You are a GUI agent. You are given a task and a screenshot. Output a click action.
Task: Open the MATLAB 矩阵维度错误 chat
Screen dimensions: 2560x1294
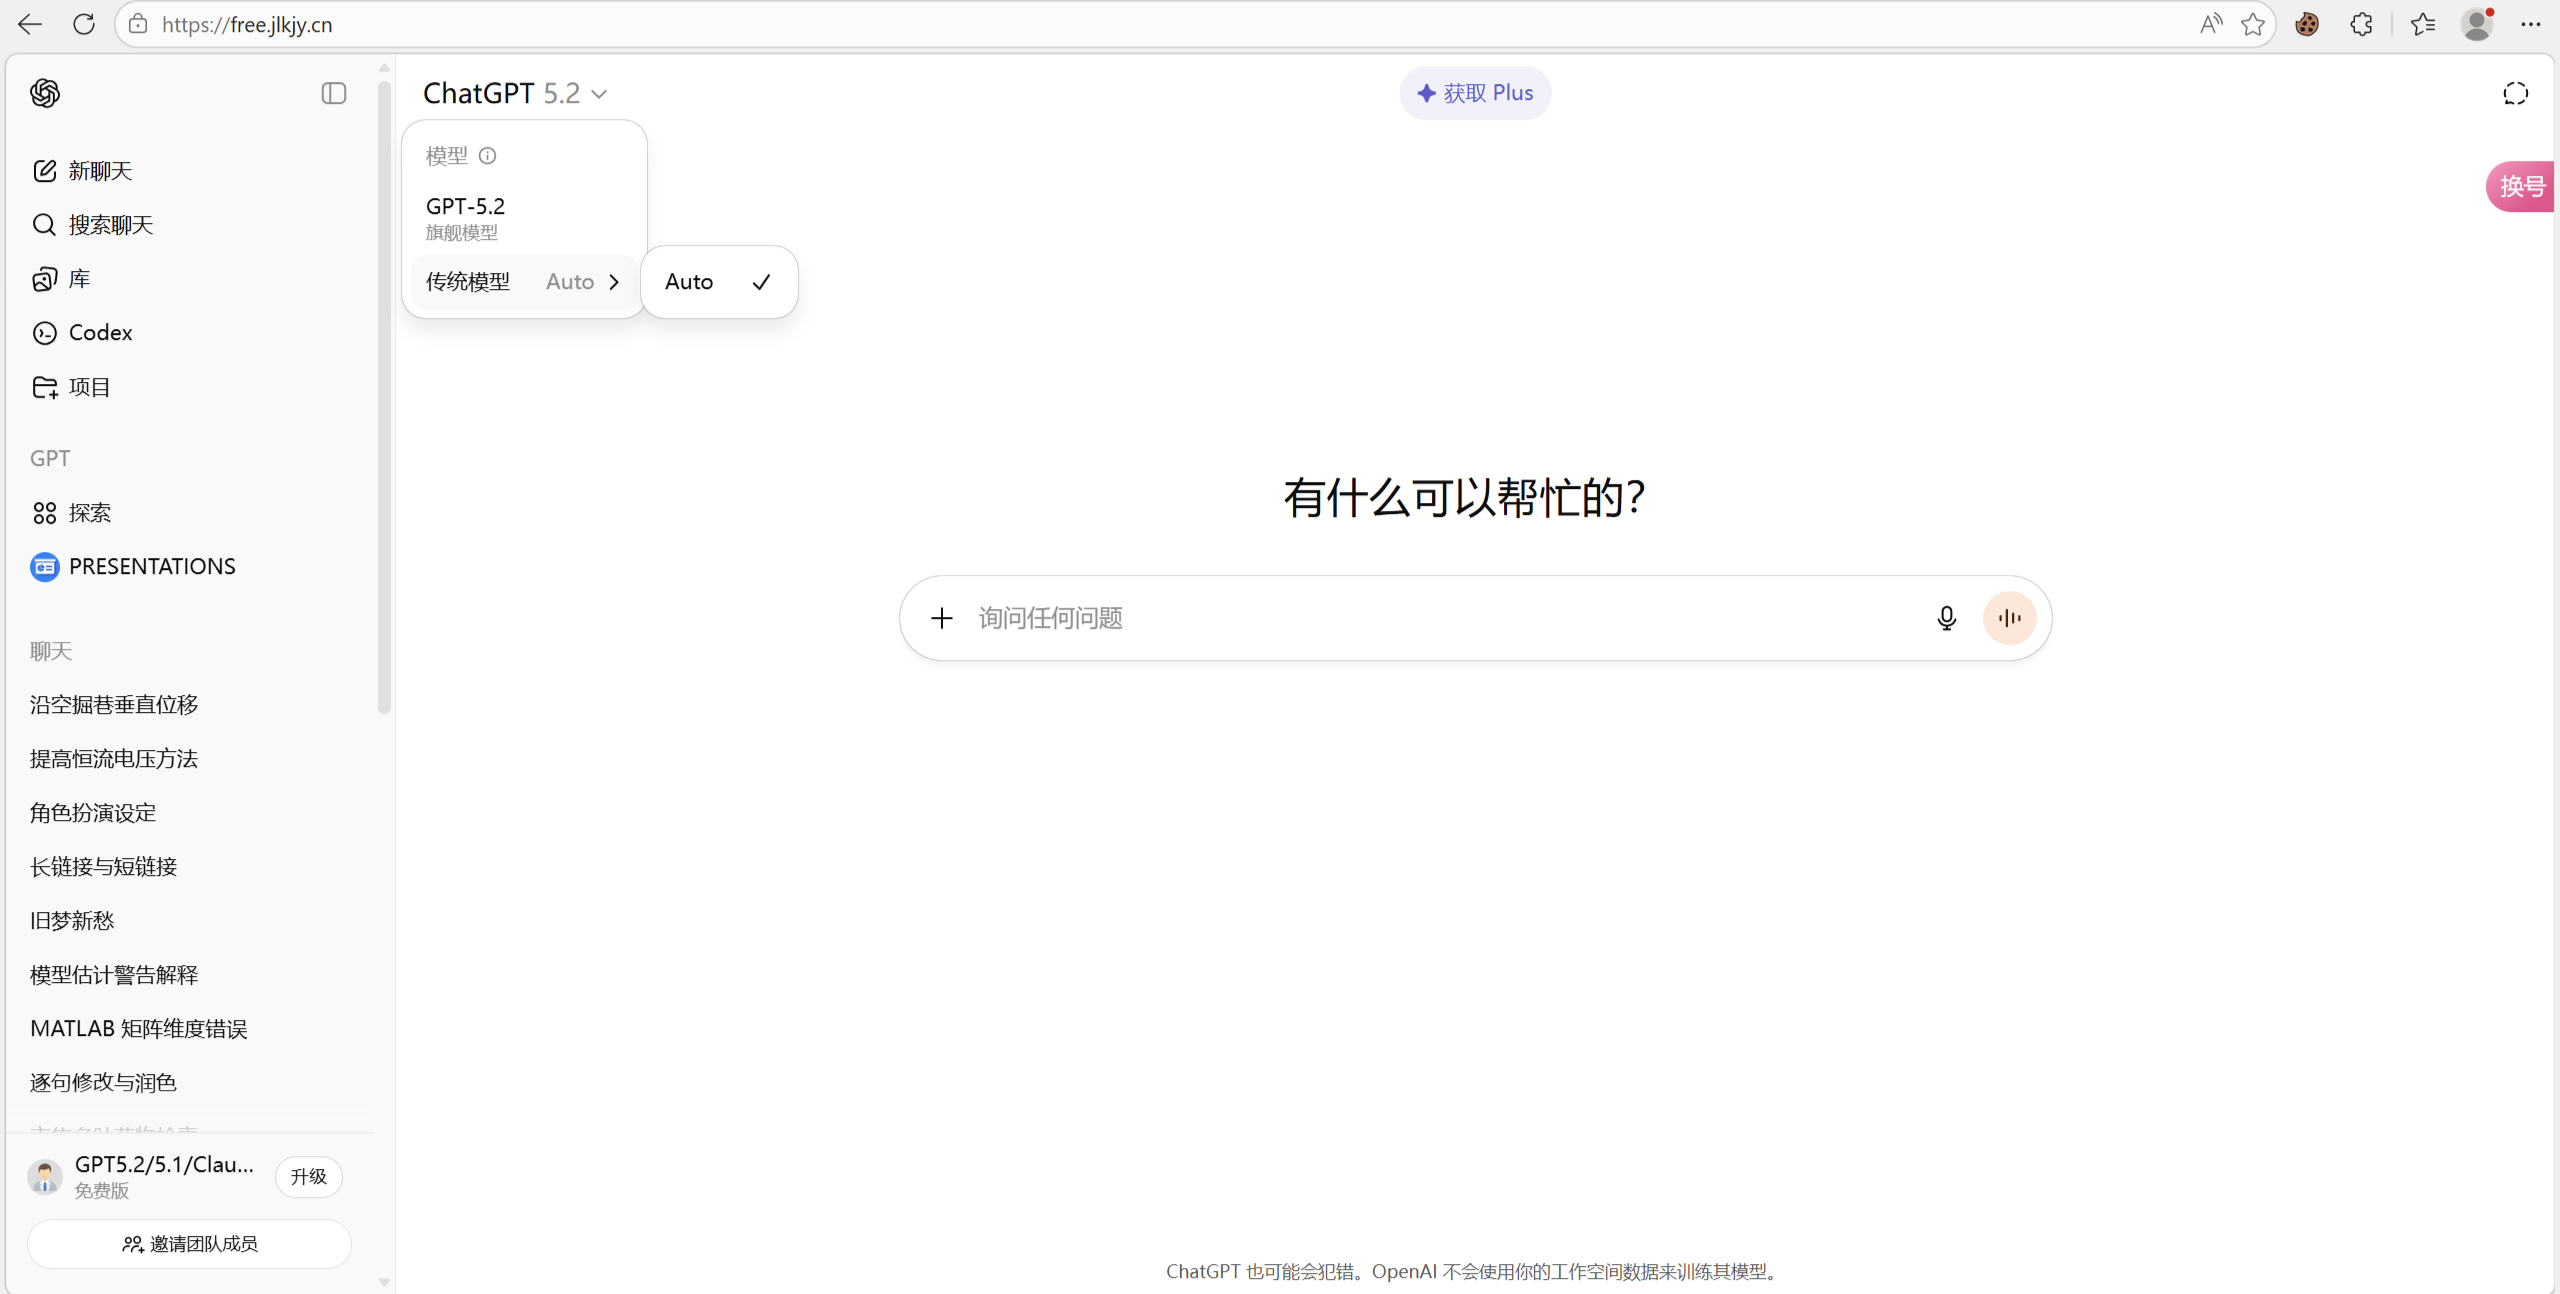pyautogui.click(x=138, y=1027)
